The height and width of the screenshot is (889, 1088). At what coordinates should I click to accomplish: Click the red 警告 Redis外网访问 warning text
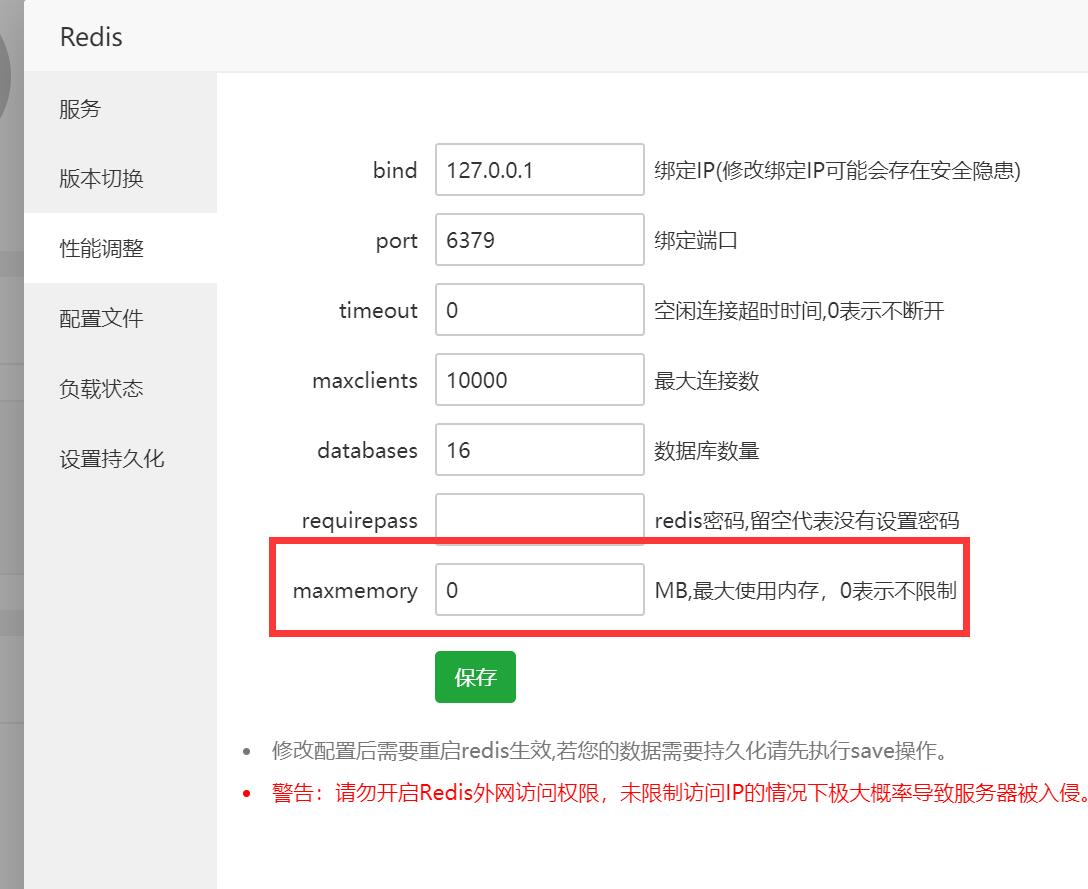click(679, 793)
